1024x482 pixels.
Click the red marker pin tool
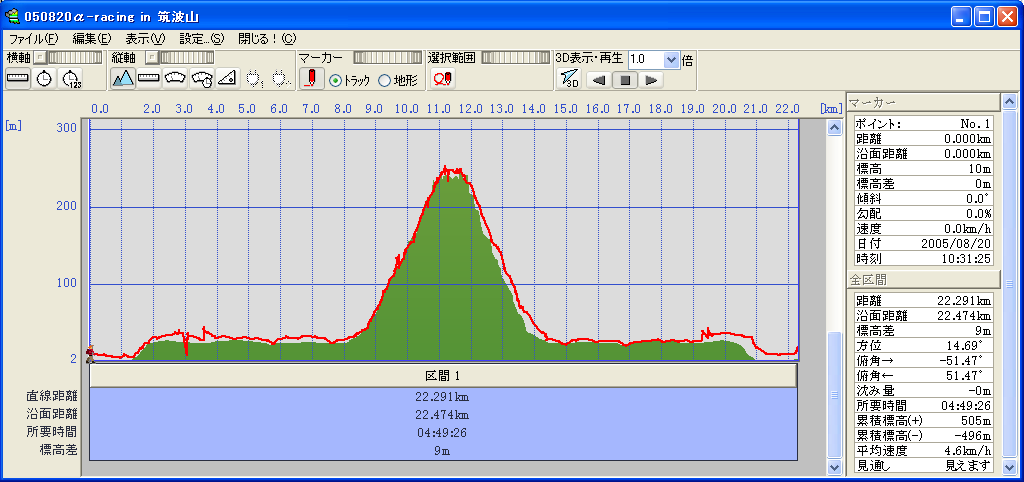pos(311,79)
